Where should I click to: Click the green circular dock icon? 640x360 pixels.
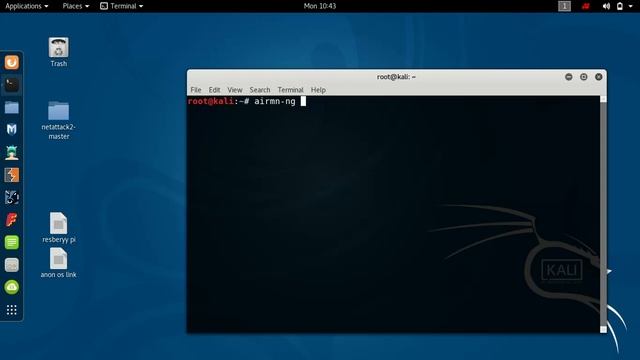(x=12, y=287)
